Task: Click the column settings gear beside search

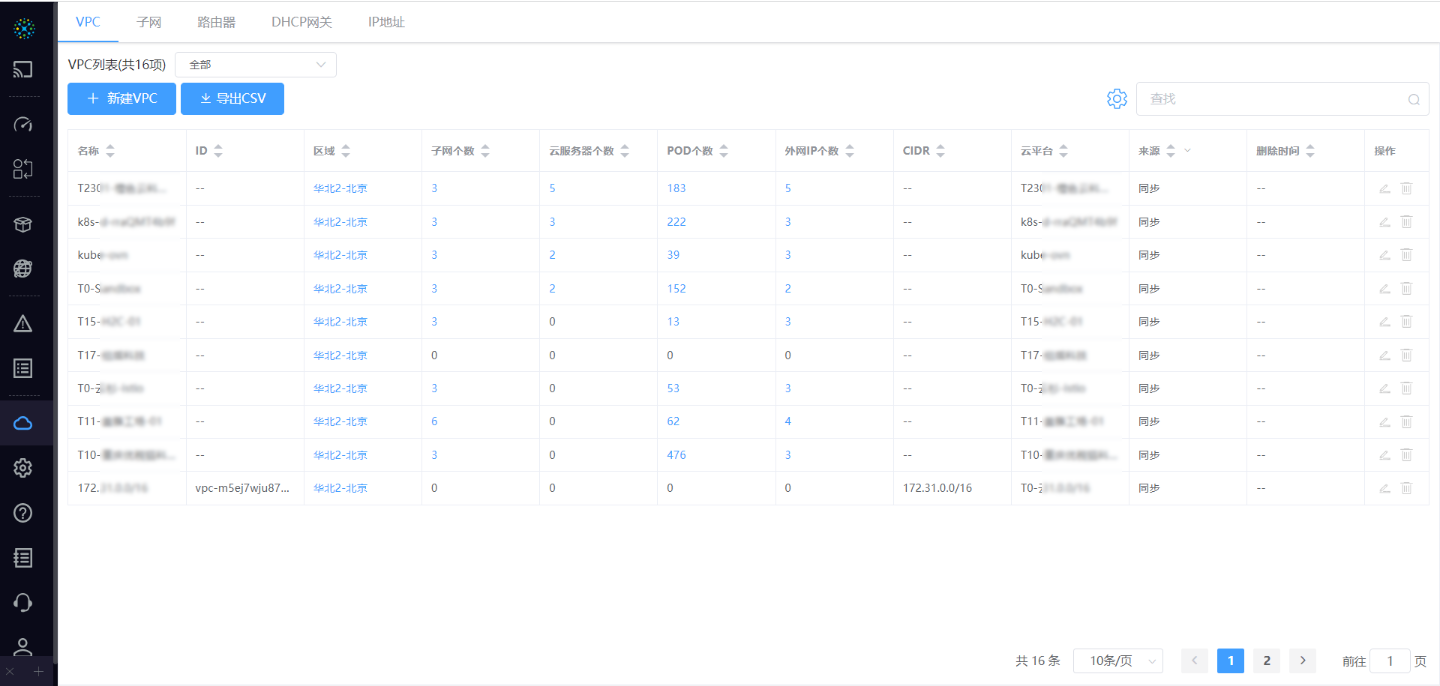Action: click(1116, 99)
